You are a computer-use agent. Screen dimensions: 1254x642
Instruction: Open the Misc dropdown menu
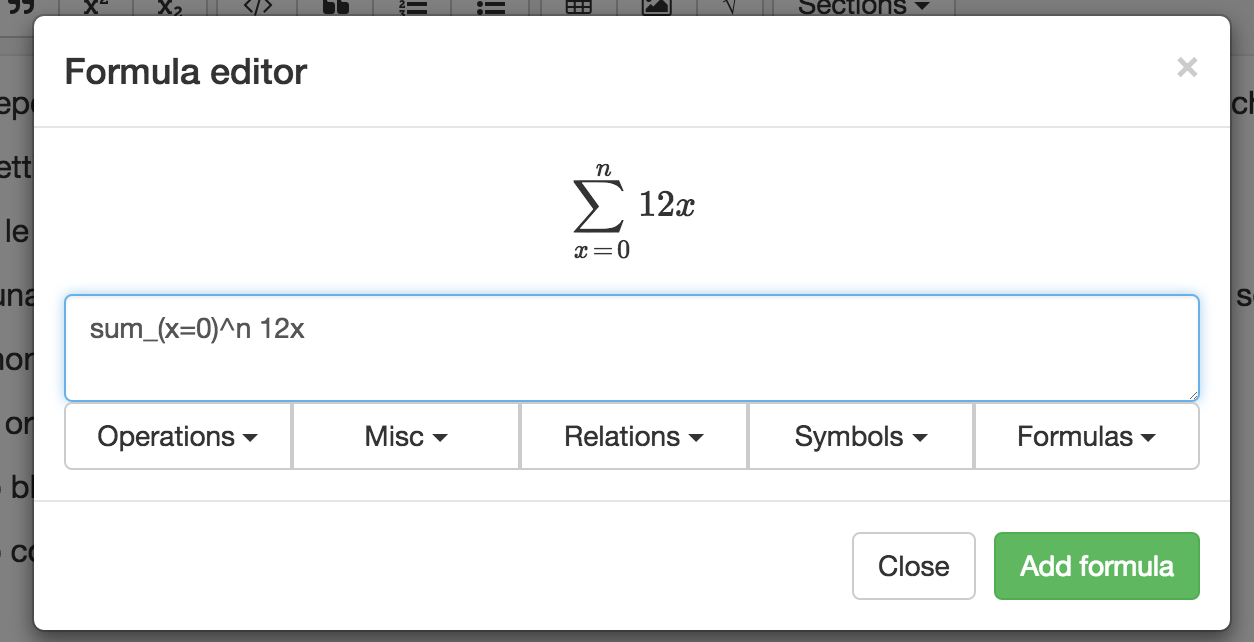point(406,437)
